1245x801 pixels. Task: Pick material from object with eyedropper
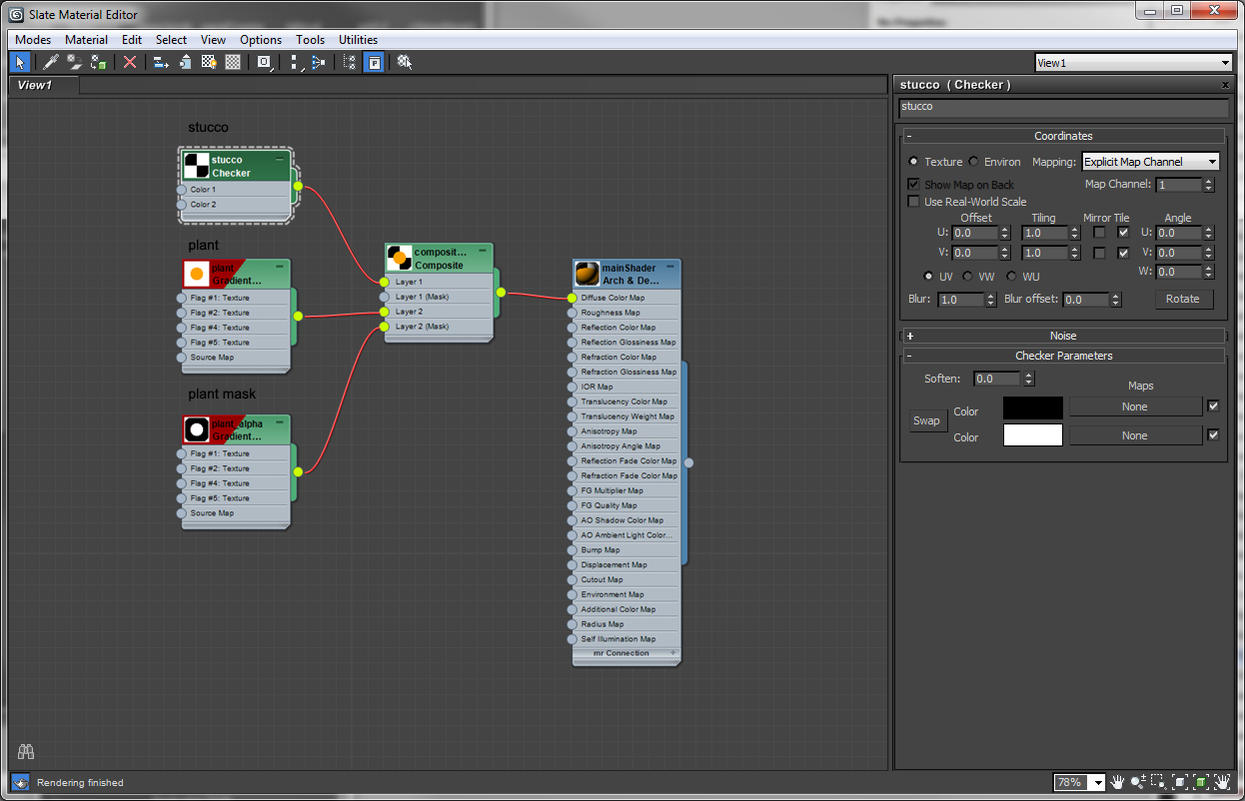click(51, 62)
